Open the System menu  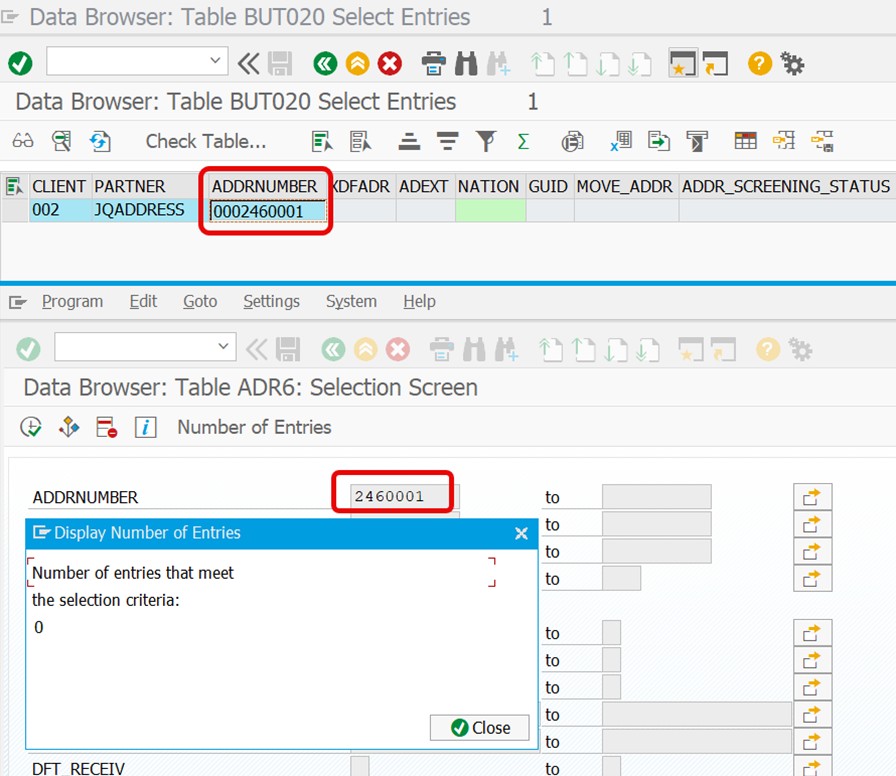coord(351,301)
